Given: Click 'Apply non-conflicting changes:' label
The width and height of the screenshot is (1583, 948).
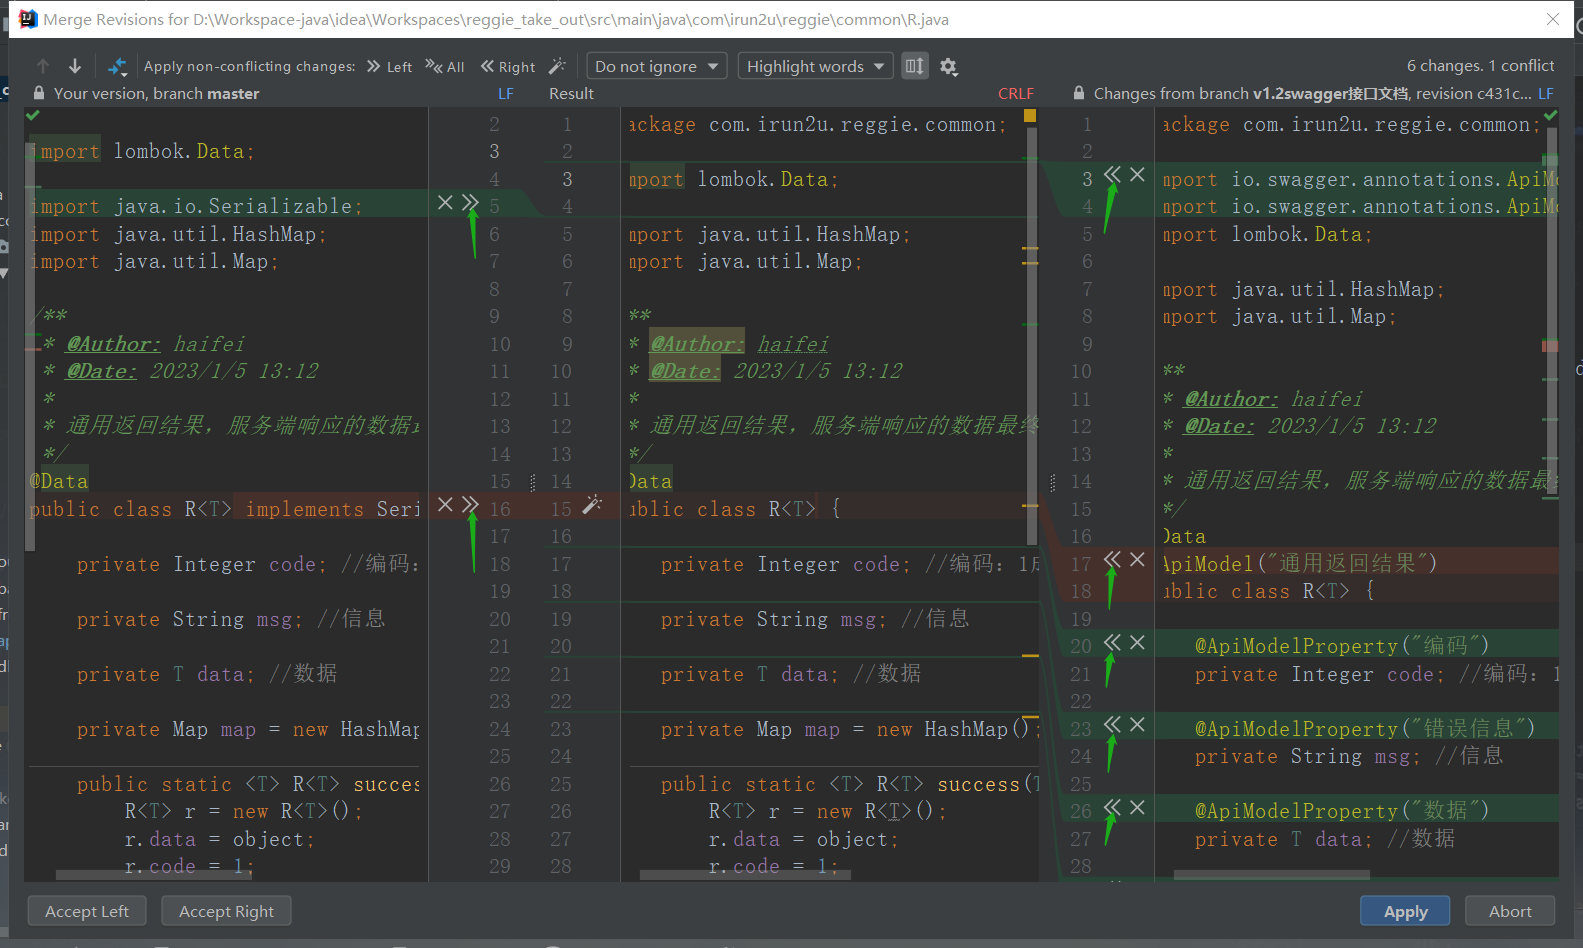Looking at the screenshot, I should (x=249, y=66).
